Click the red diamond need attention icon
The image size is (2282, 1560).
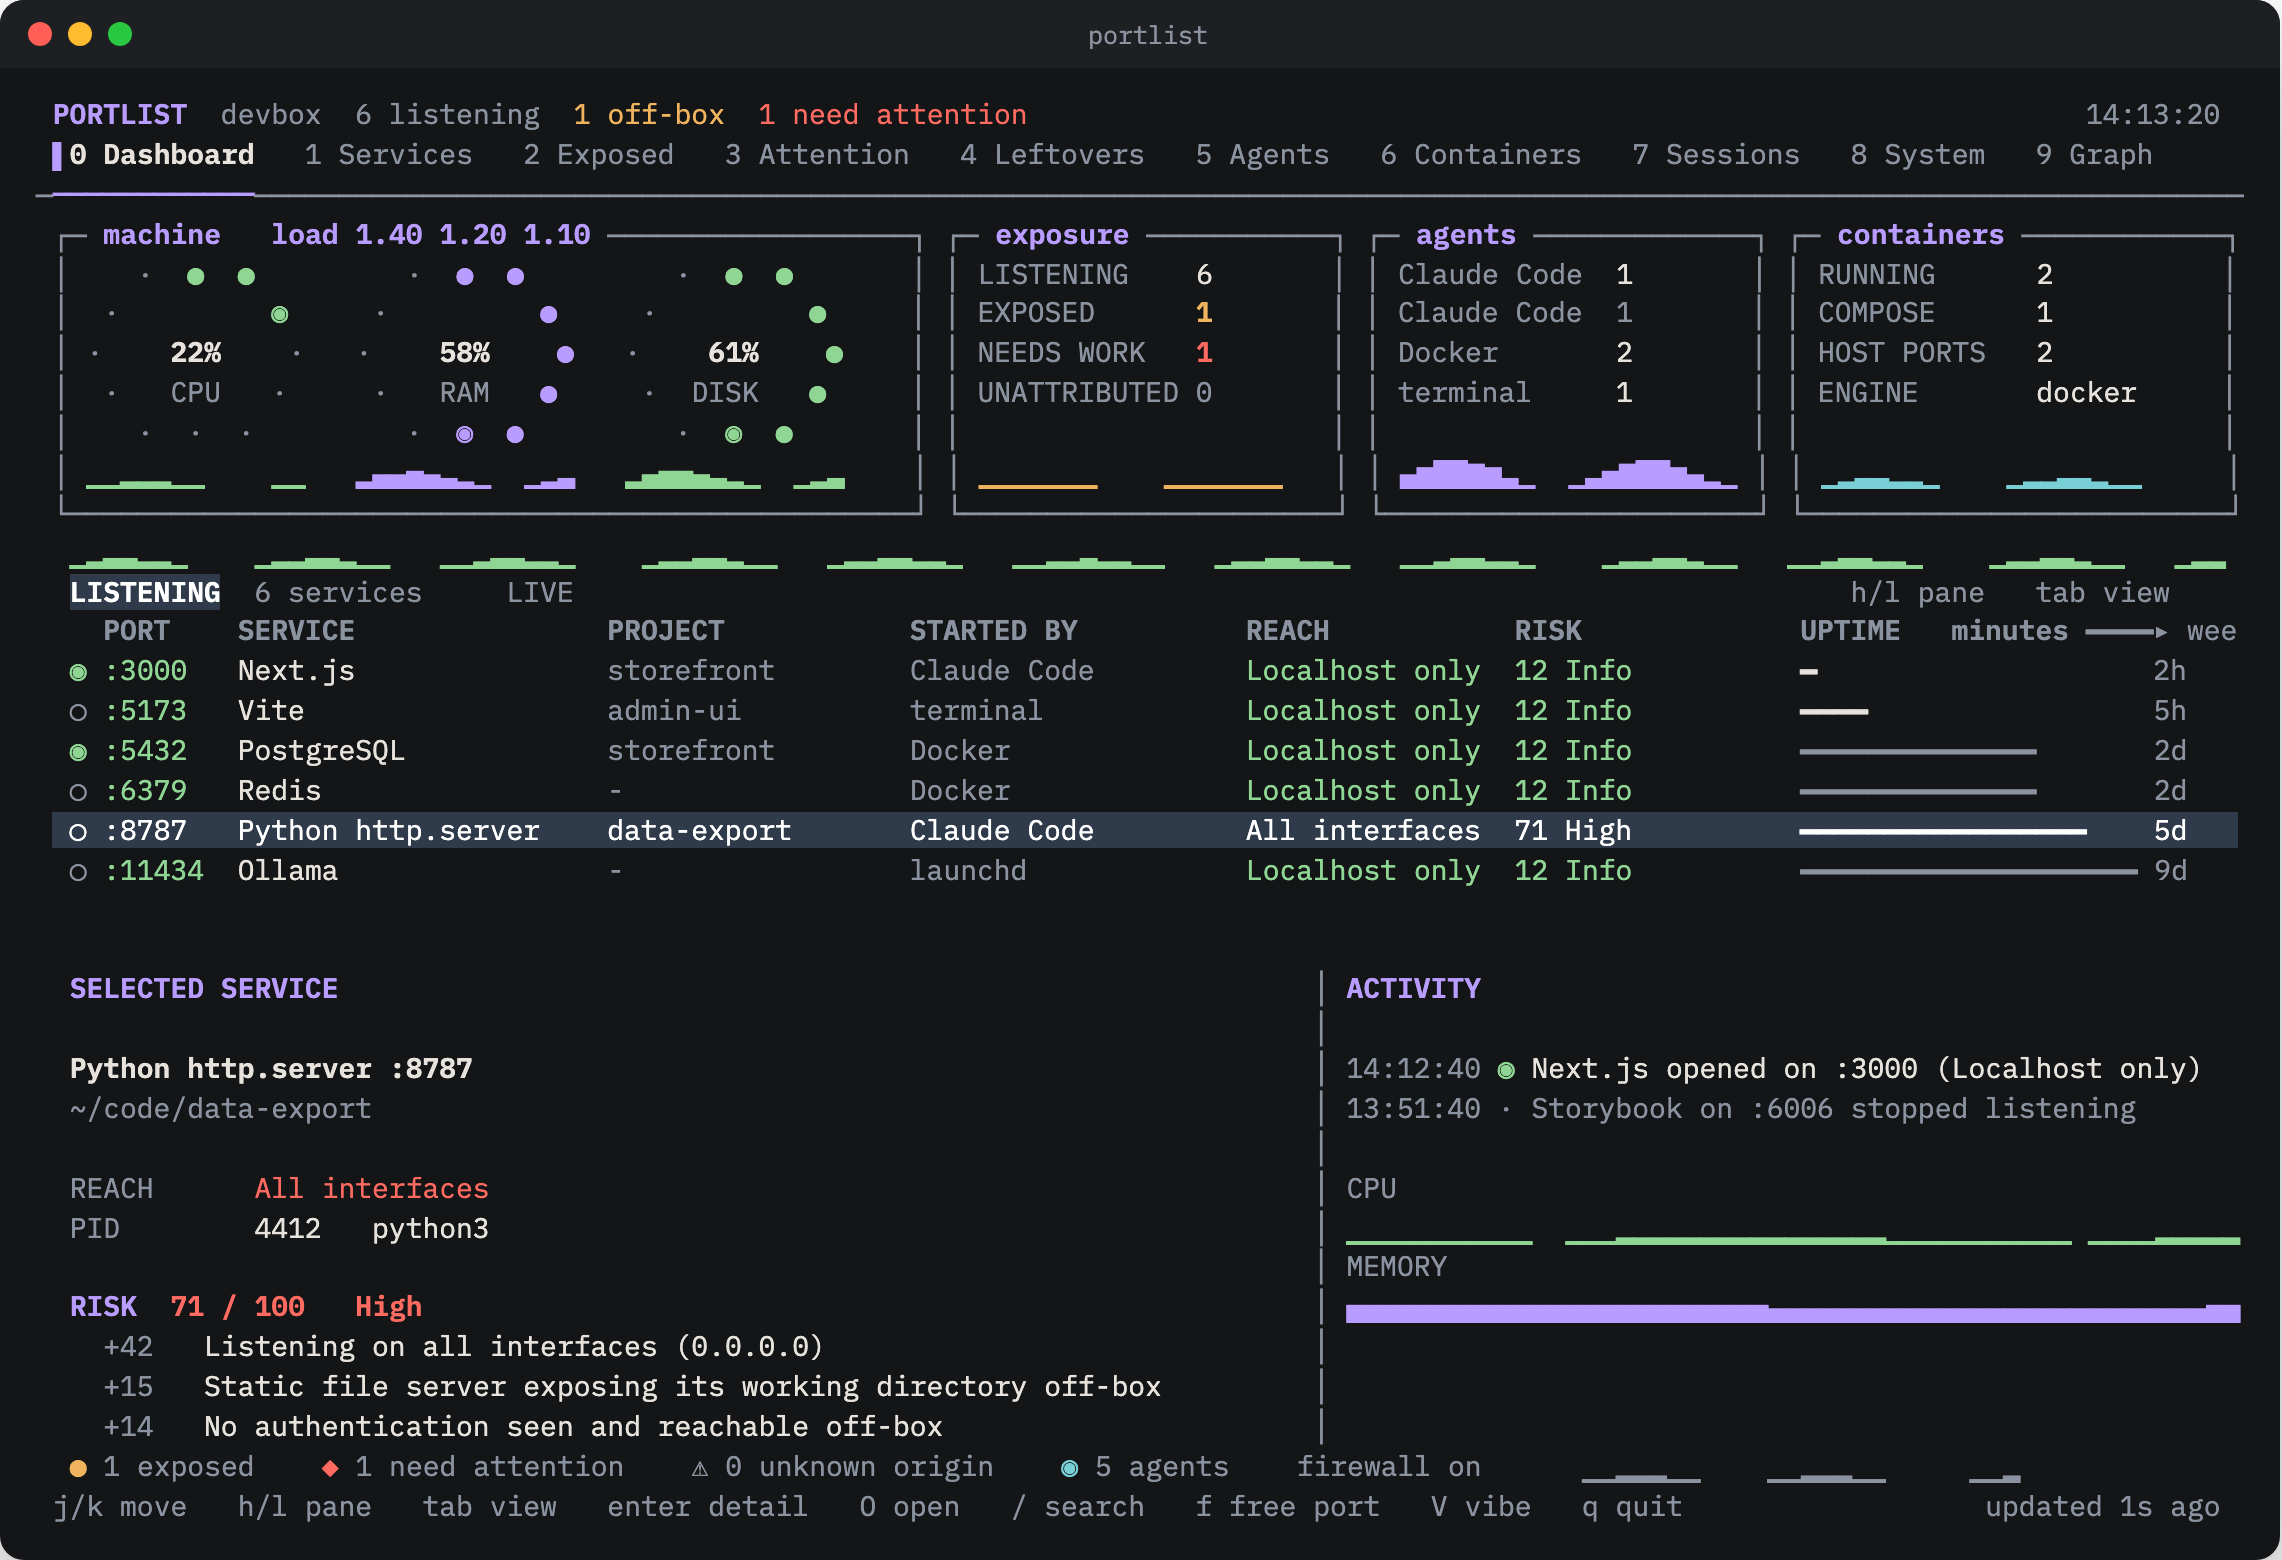click(330, 1468)
